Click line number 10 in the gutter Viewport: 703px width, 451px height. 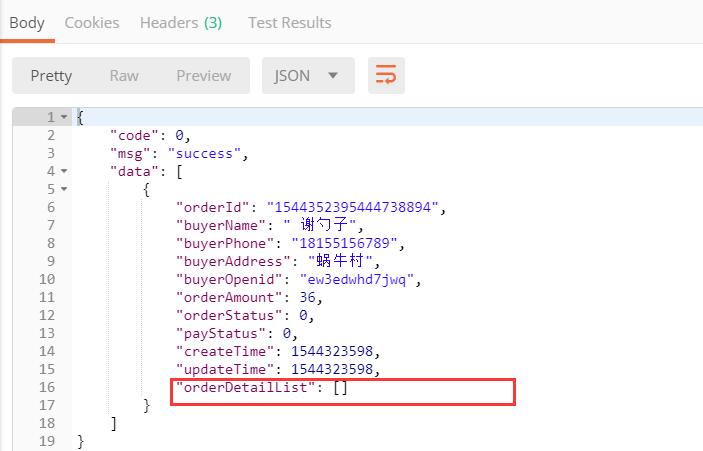tap(47, 279)
